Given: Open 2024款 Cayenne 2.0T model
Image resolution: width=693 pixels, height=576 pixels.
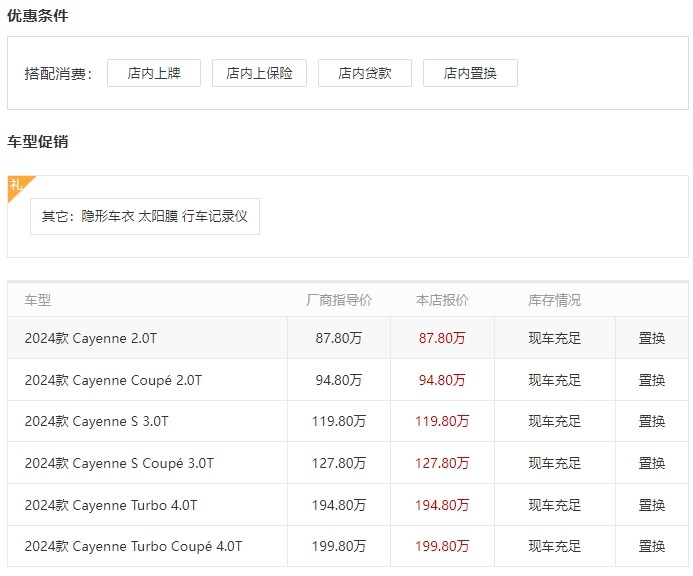Looking at the screenshot, I should coord(91,338).
